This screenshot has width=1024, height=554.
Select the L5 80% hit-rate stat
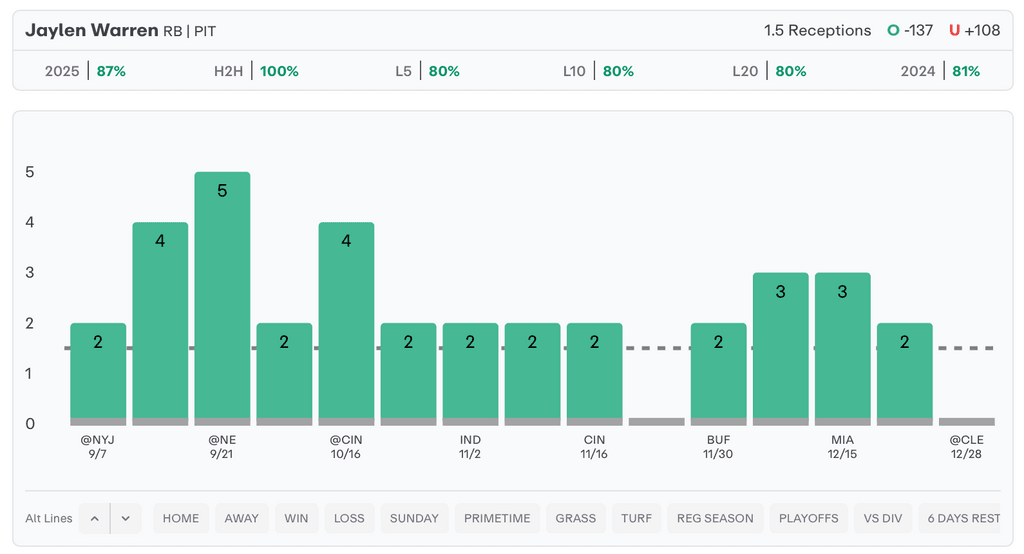(x=427, y=71)
